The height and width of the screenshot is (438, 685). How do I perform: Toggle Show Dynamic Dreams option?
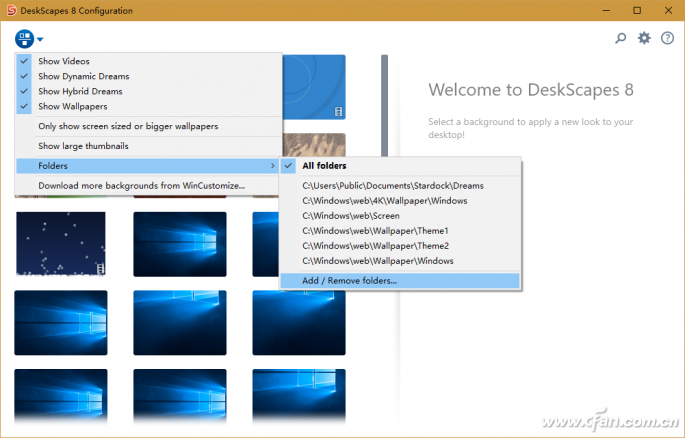[x=149, y=76]
